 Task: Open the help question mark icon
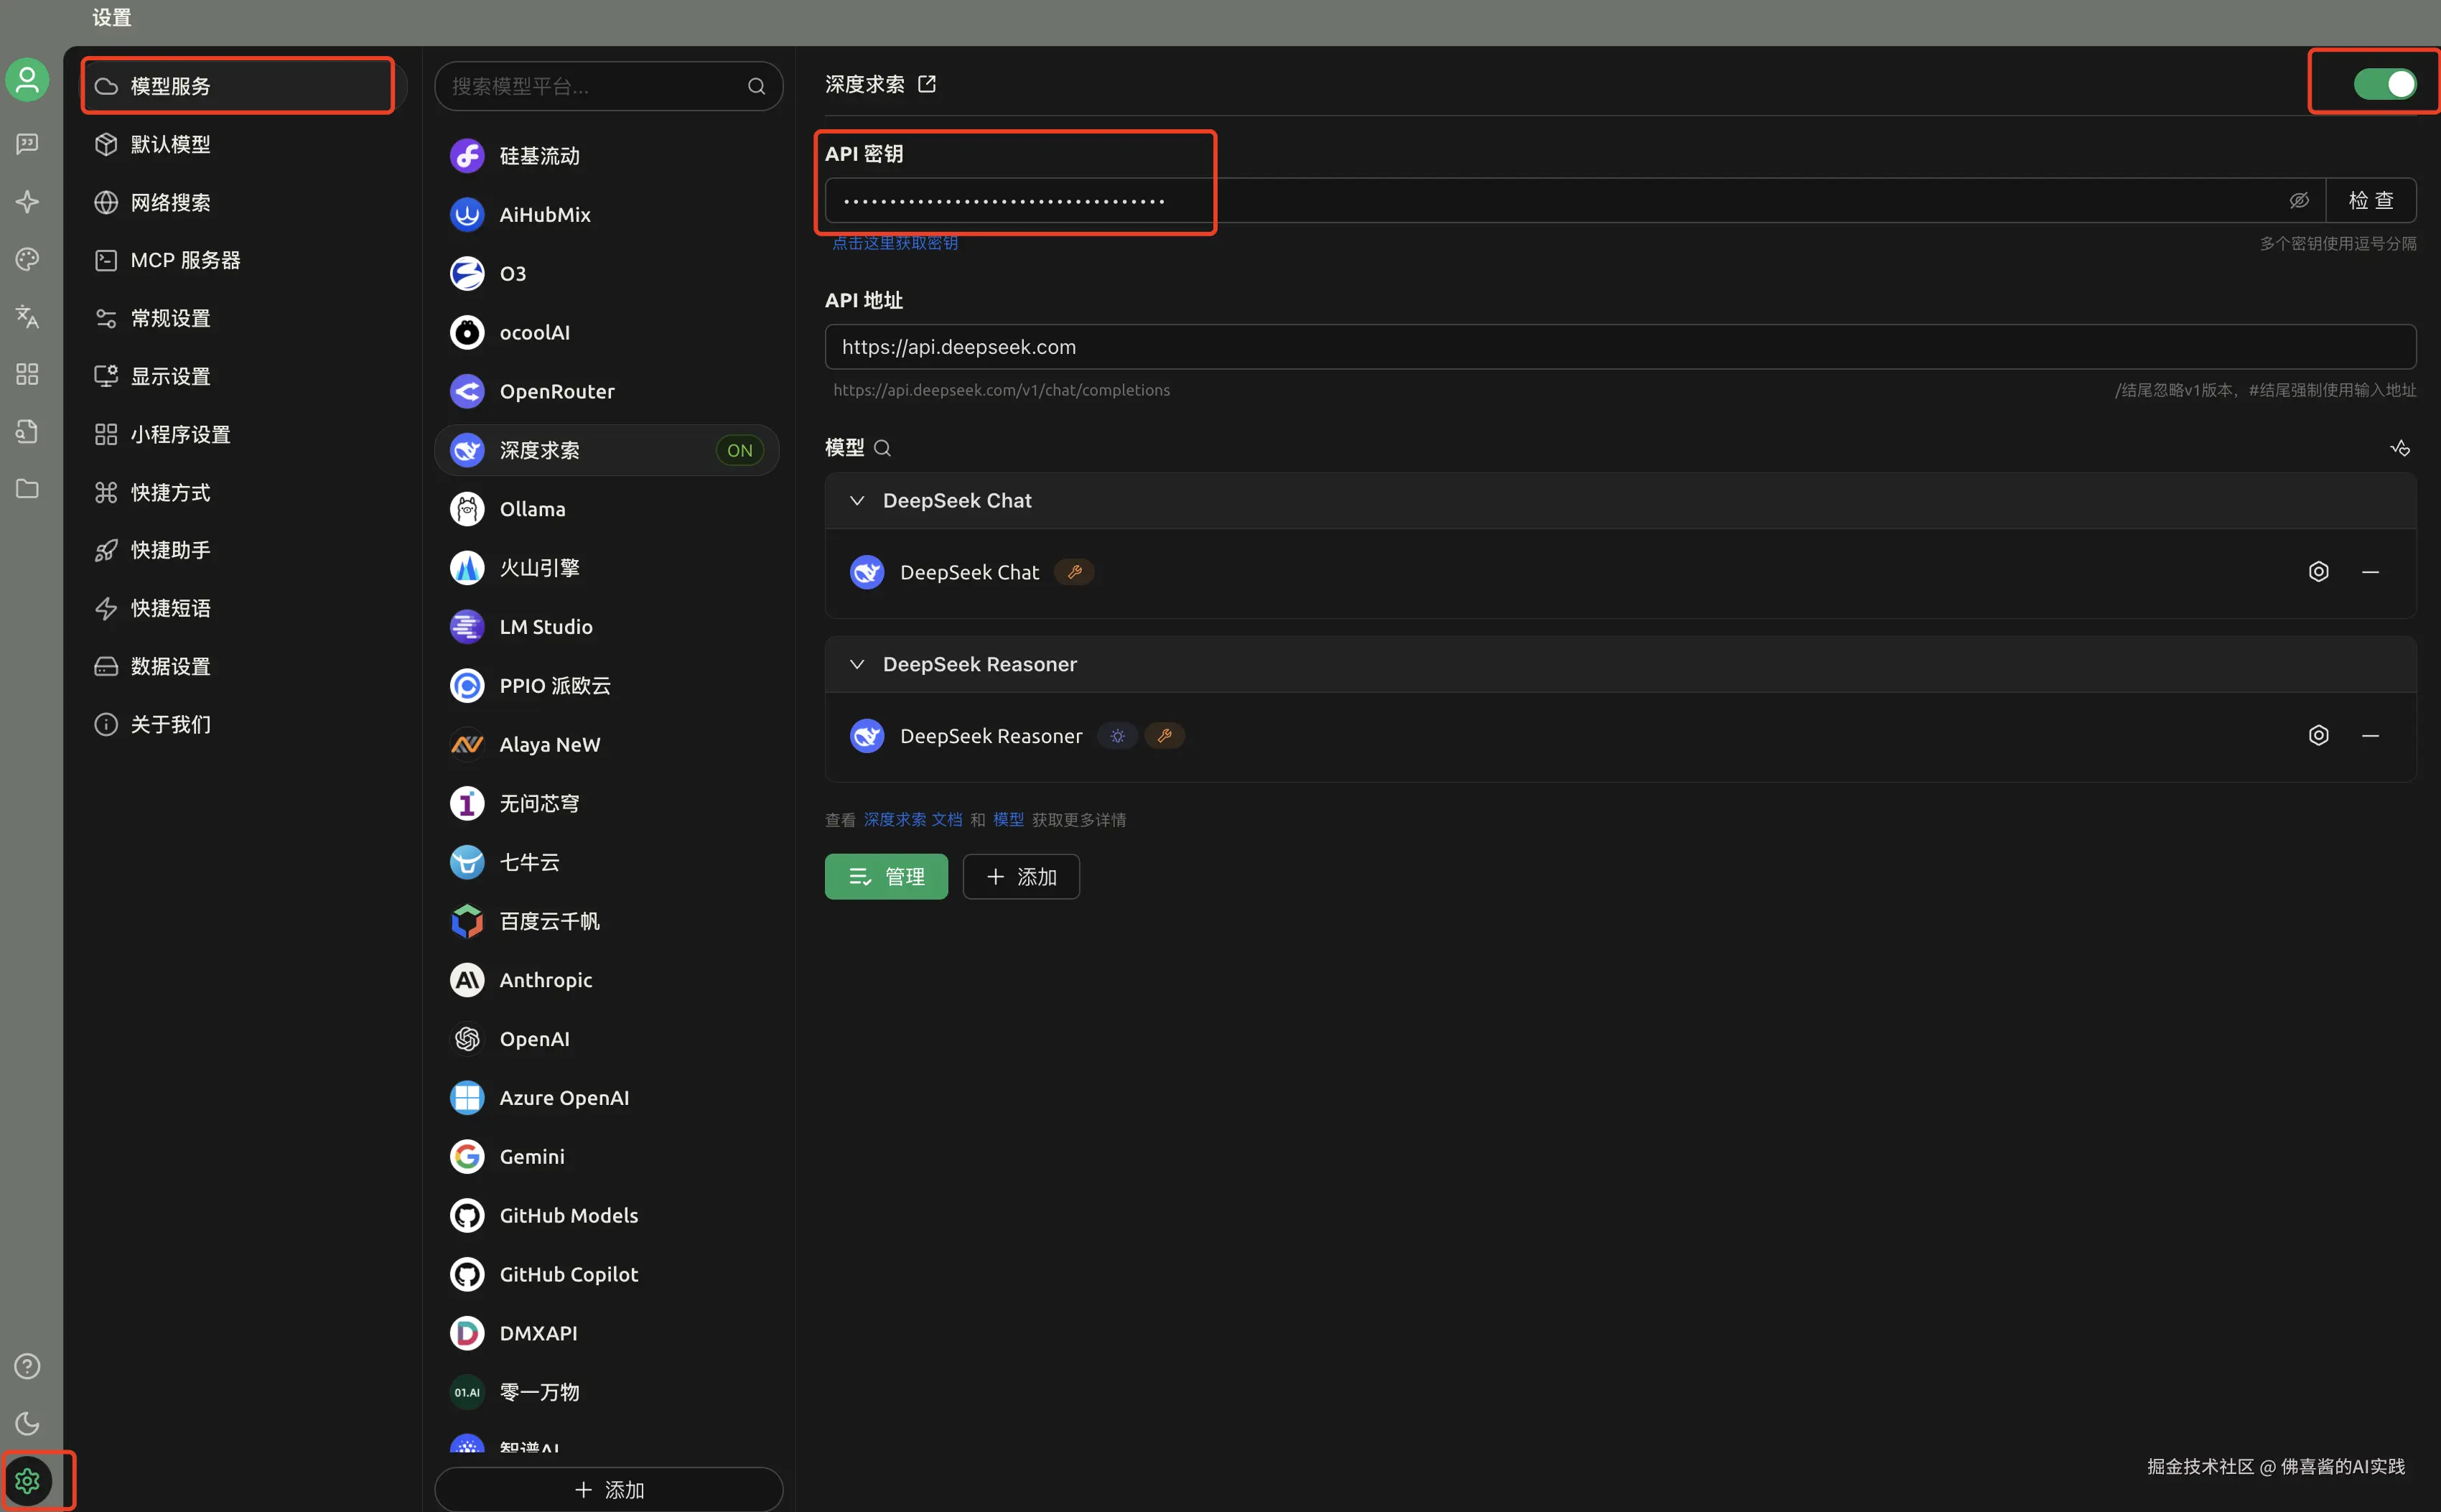pos(27,1366)
